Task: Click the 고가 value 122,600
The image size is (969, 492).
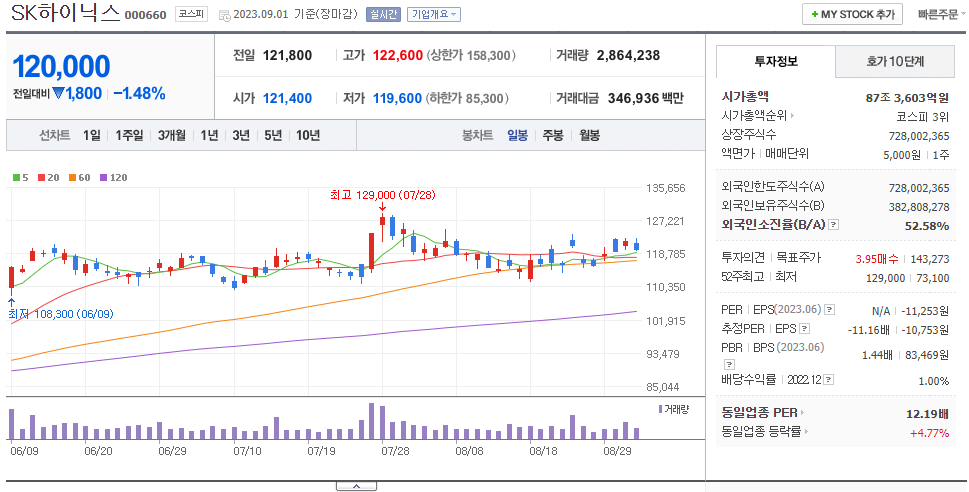Action: [x=398, y=56]
